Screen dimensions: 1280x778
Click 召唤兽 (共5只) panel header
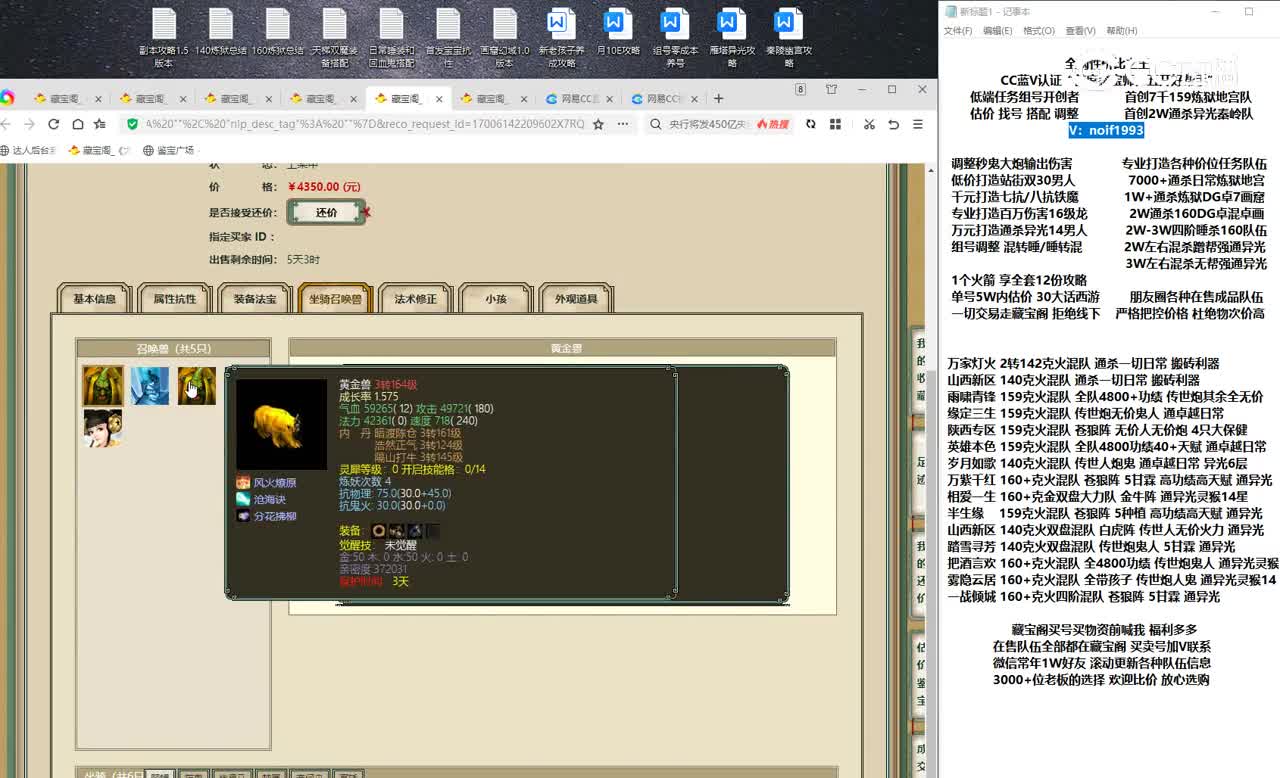click(x=174, y=348)
